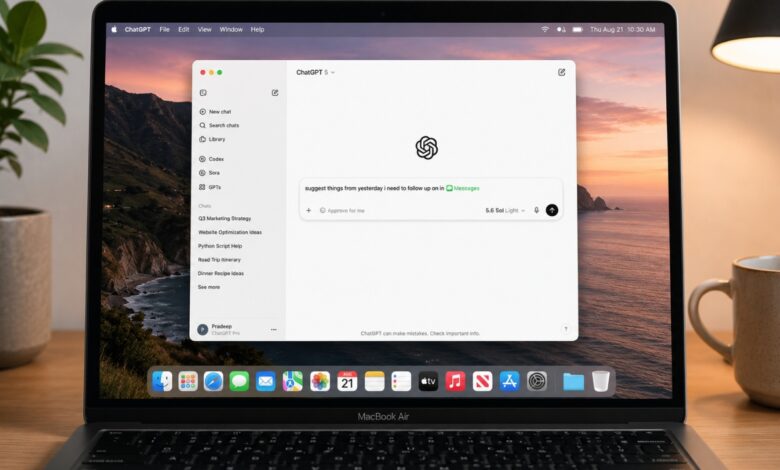Open the Python Script Help chat
The height and width of the screenshot is (470, 780).
point(220,246)
